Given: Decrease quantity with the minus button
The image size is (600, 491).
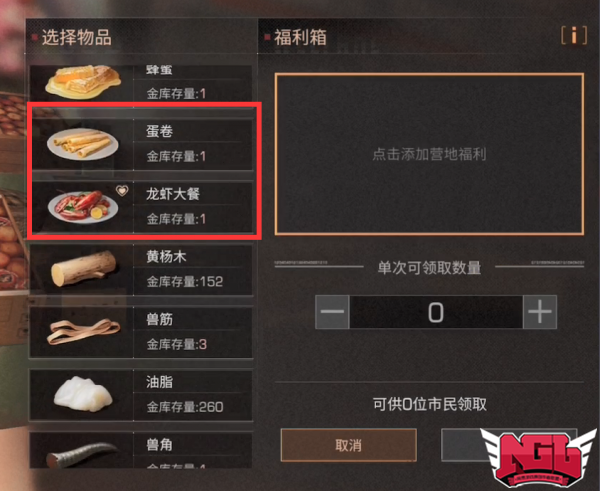Looking at the screenshot, I should coord(332,312).
